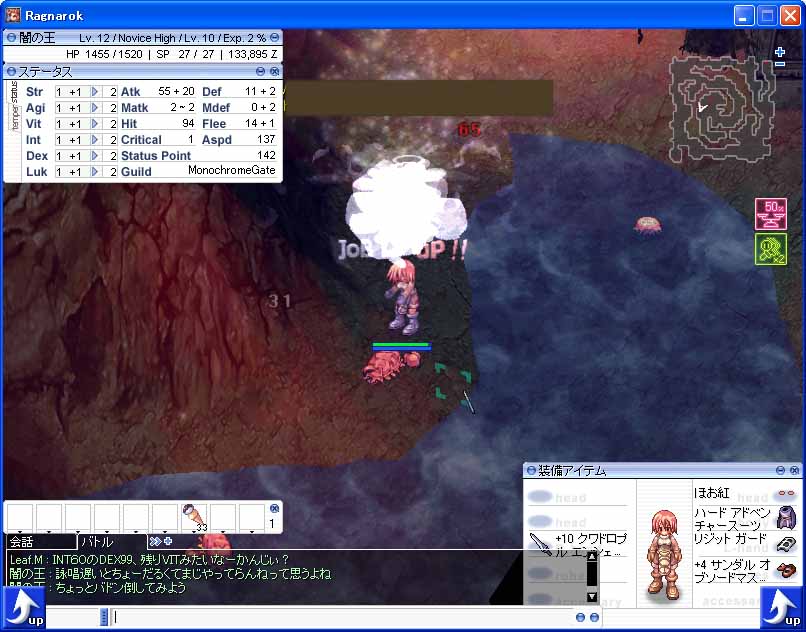Switch to the バトル chat tab

[110, 541]
